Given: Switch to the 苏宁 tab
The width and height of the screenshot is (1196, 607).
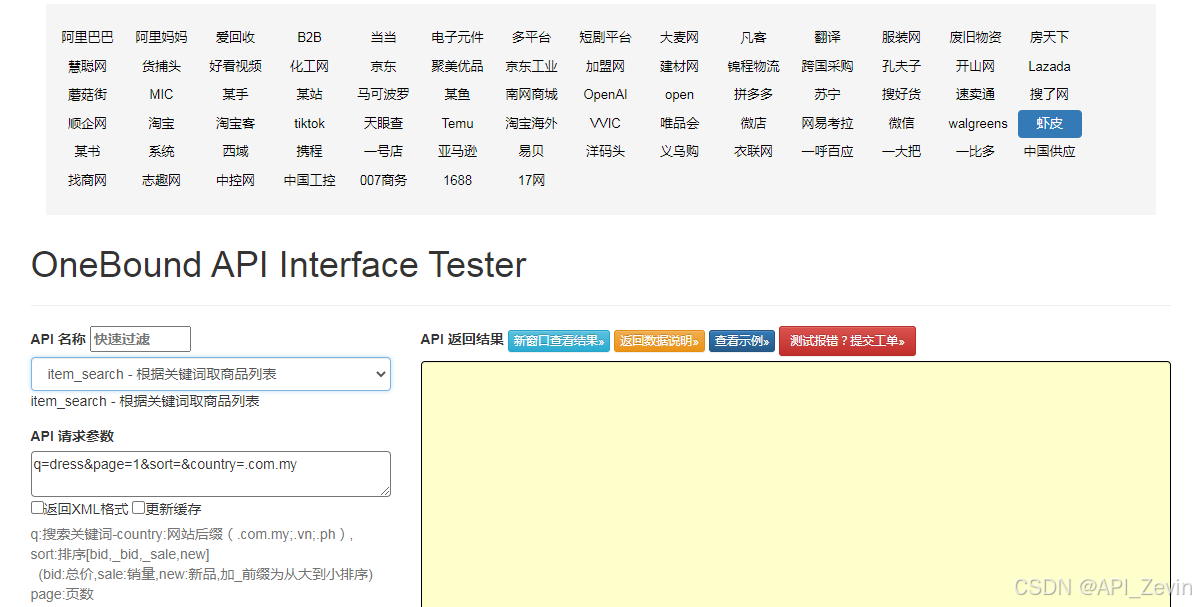Looking at the screenshot, I should [827, 95].
